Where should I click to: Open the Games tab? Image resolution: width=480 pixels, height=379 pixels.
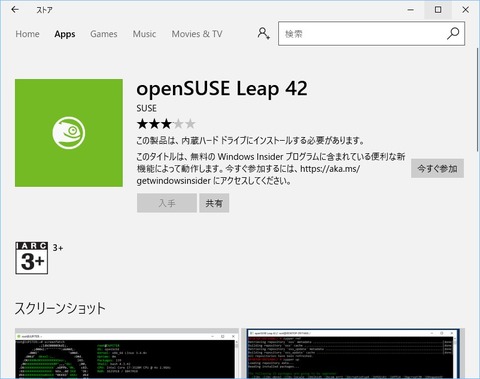click(x=104, y=34)
